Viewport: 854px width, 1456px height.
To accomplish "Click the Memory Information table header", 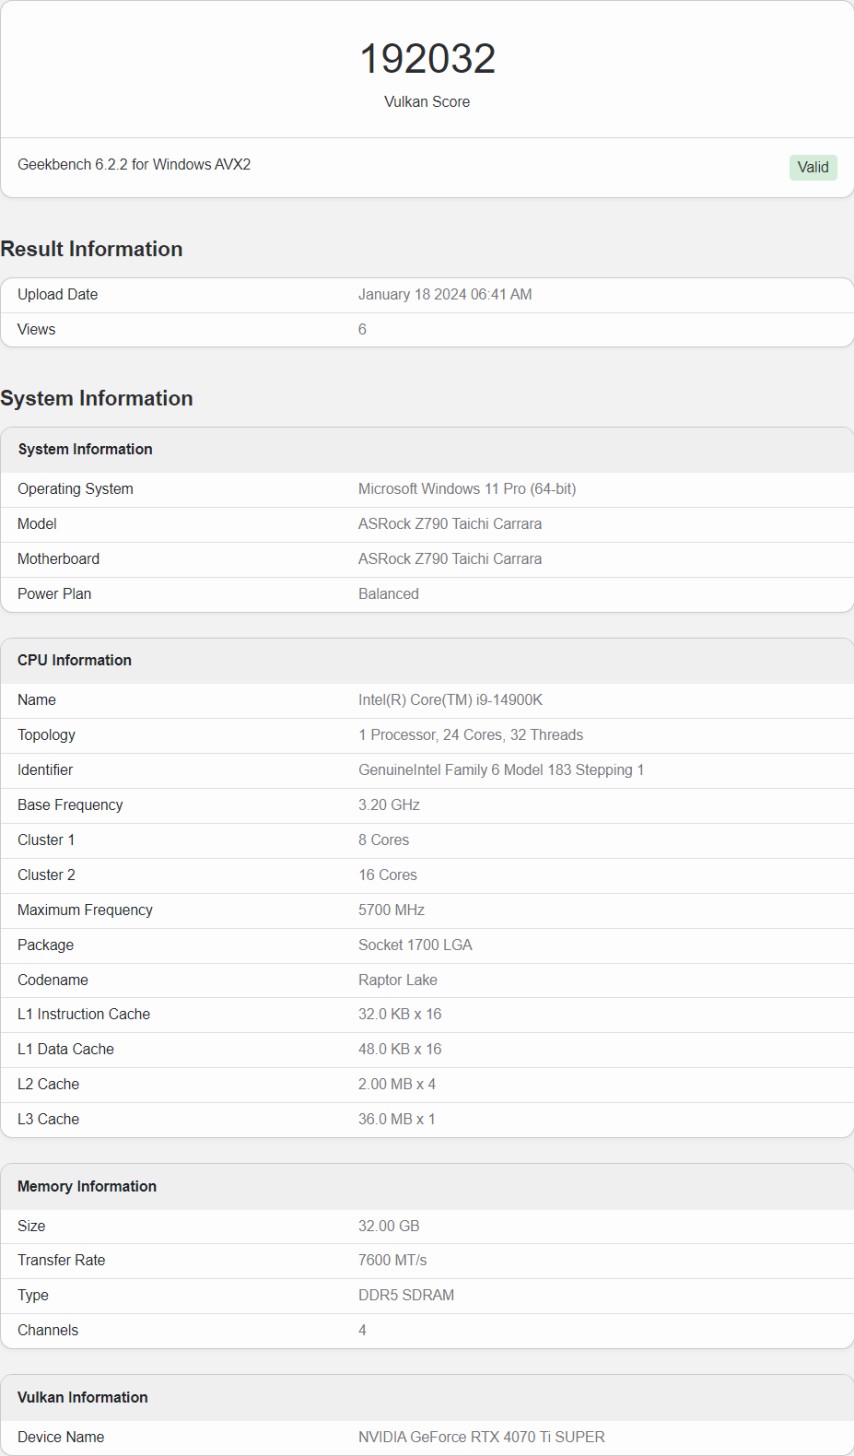I will coord(87,1186).
